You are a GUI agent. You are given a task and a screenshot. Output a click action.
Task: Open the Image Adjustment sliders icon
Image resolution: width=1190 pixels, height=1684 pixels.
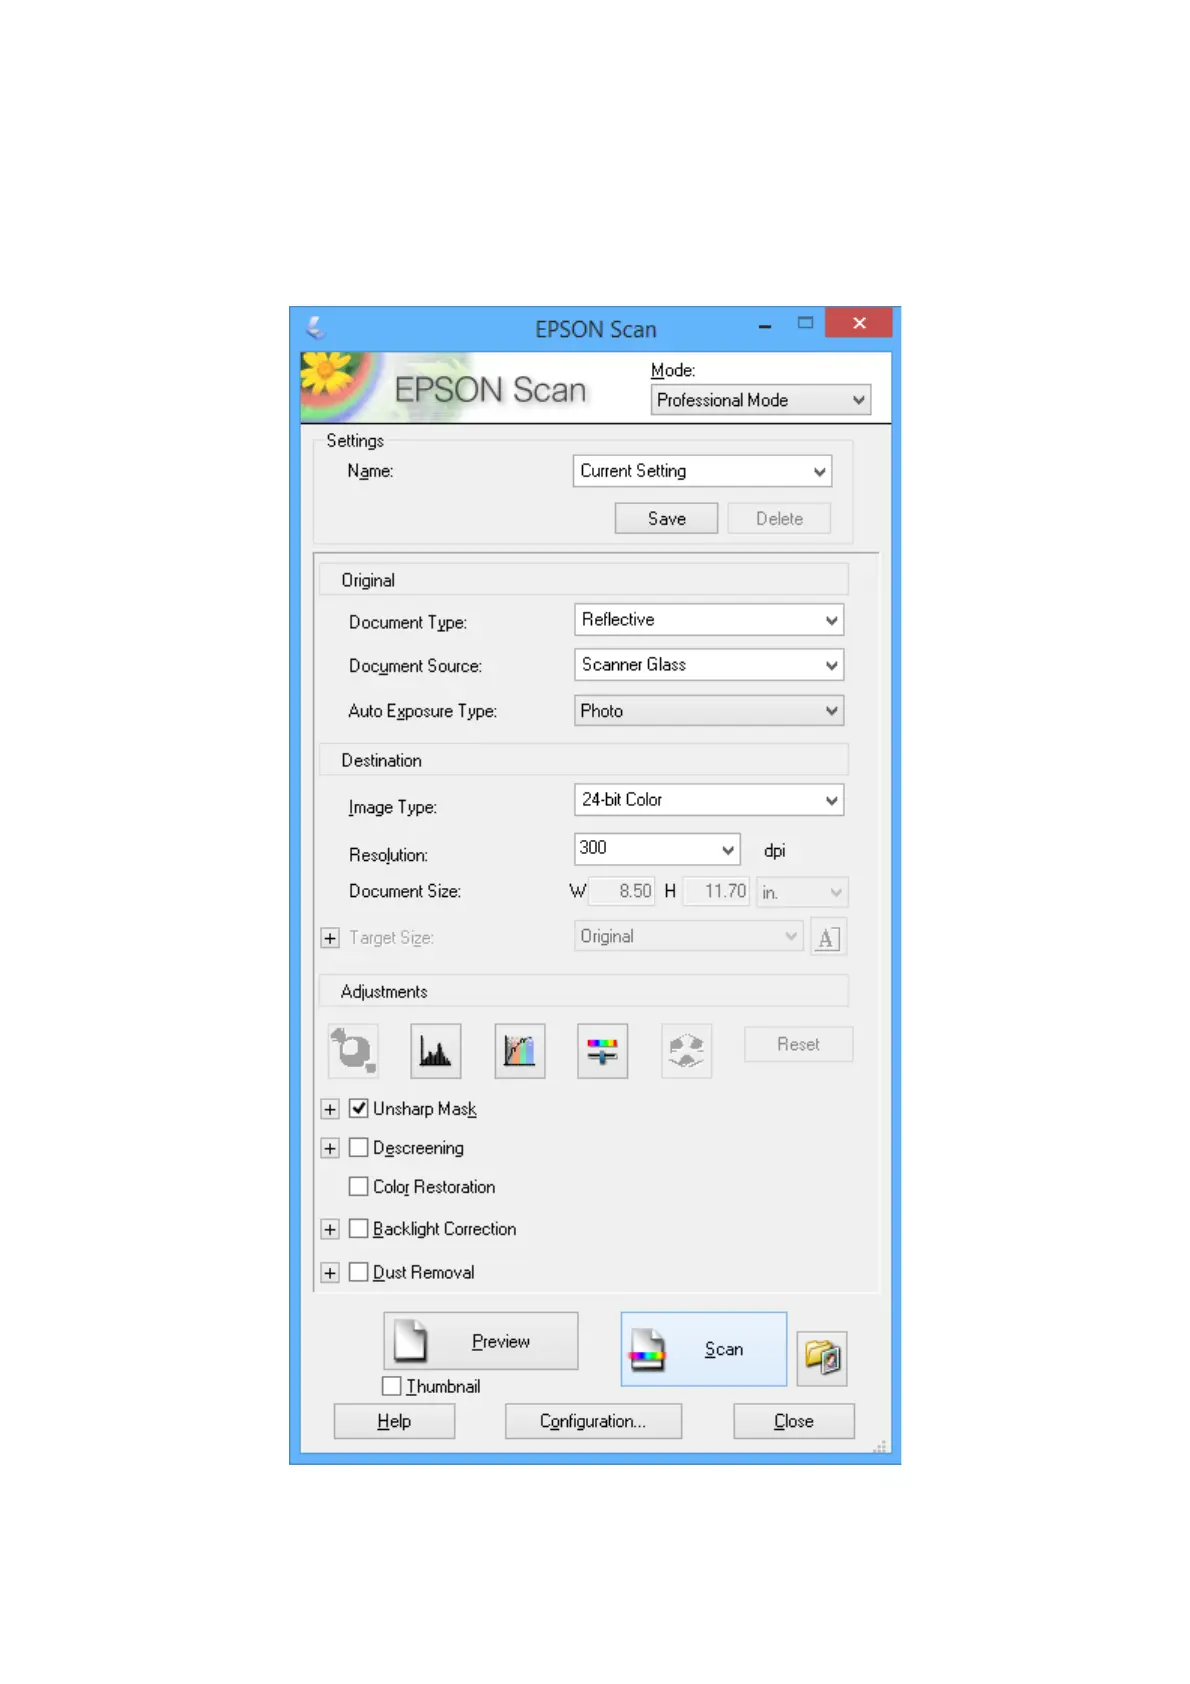(x=603, y=1050)
